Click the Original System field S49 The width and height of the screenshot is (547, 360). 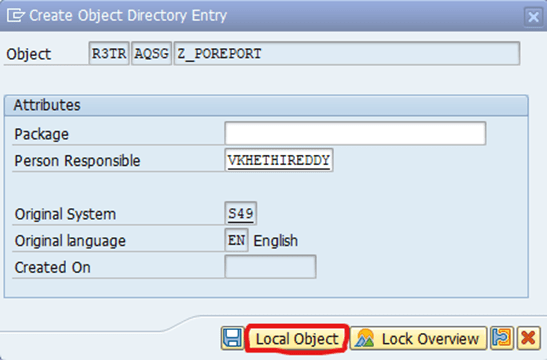241,213
